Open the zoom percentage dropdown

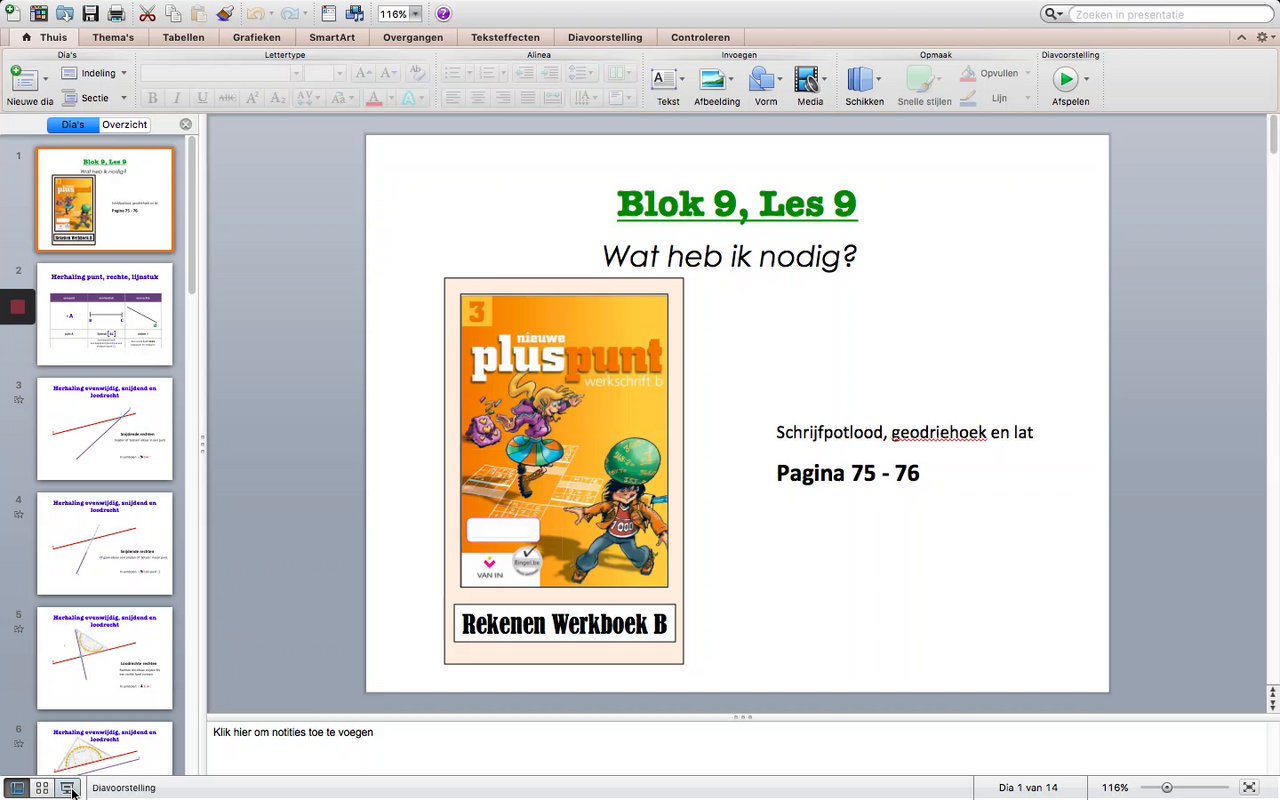pyautogui.click(x=415, y=14)
